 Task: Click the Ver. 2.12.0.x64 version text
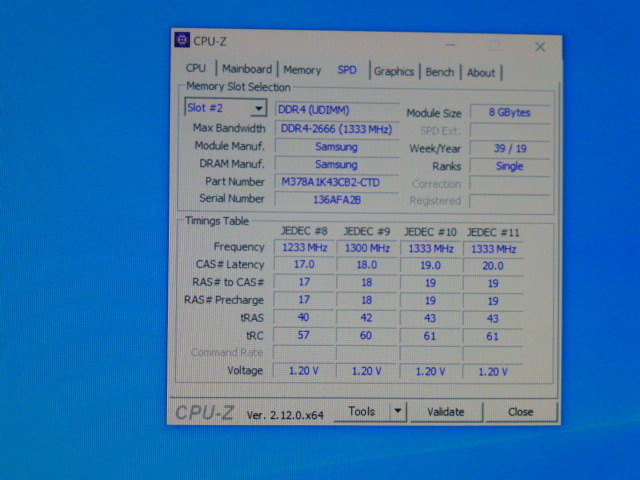[285, 415]
